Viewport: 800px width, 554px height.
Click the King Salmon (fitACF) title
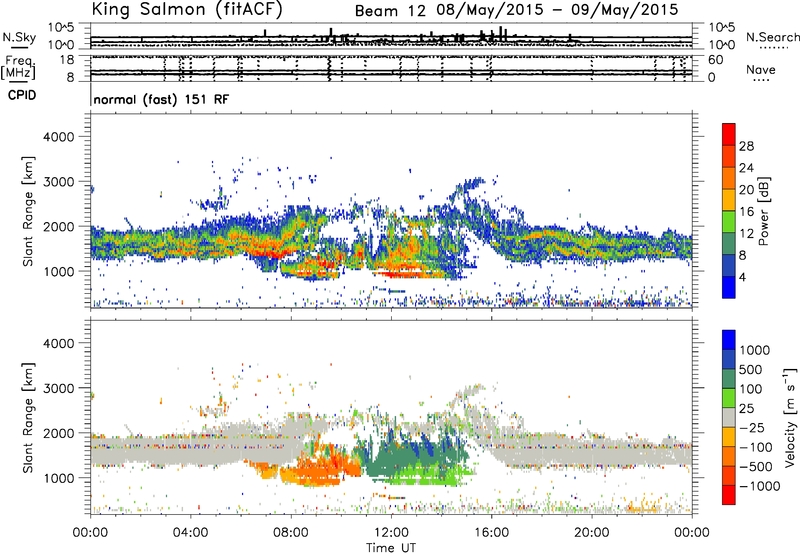coord(187,9)
